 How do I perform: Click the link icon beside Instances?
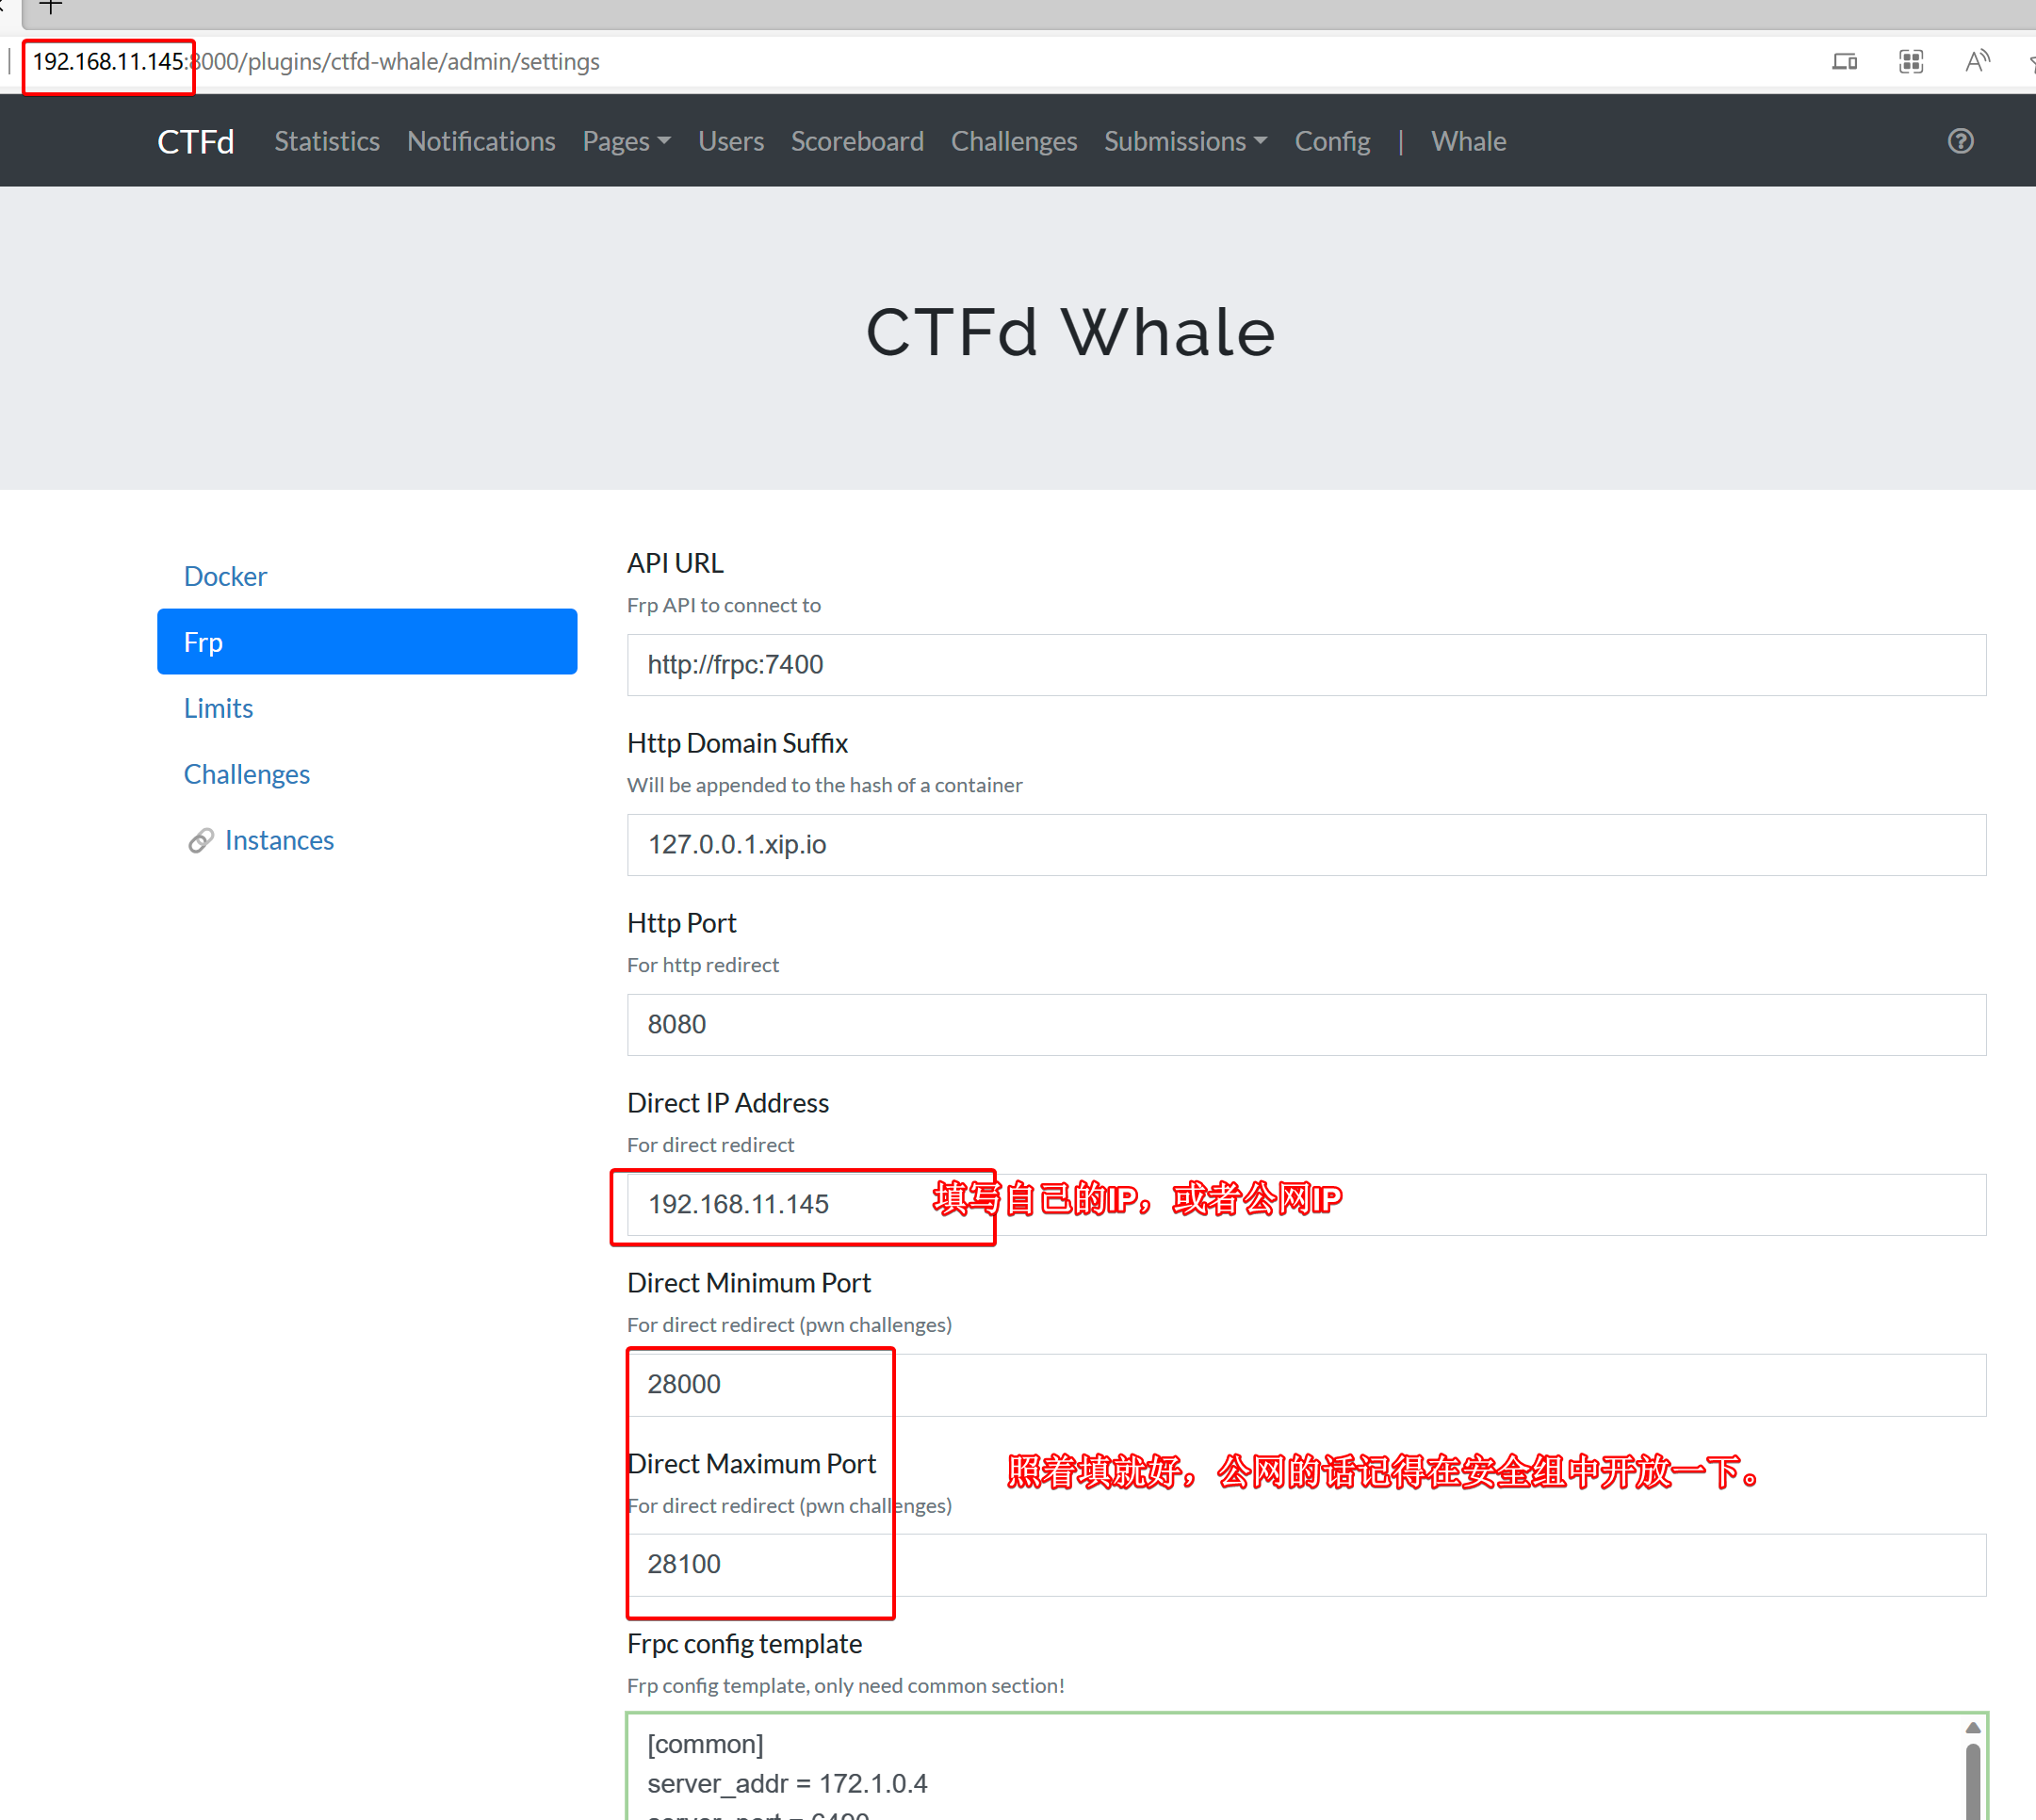click(x=200, y=841)
